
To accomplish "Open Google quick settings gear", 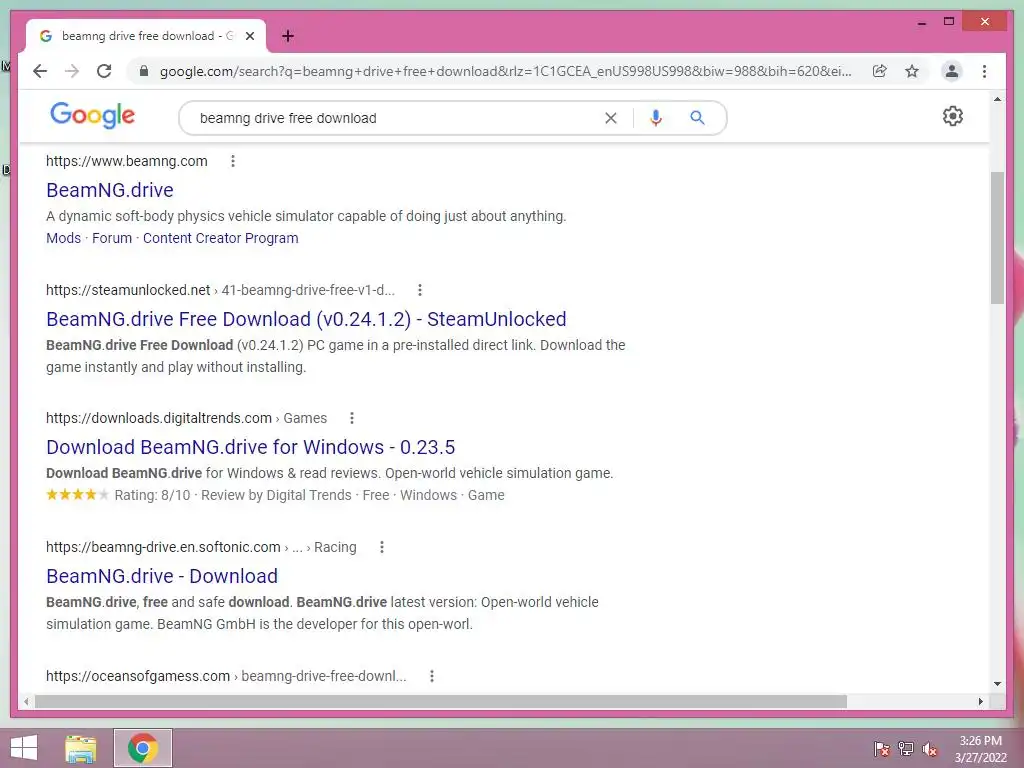I will tap(952, 116).
